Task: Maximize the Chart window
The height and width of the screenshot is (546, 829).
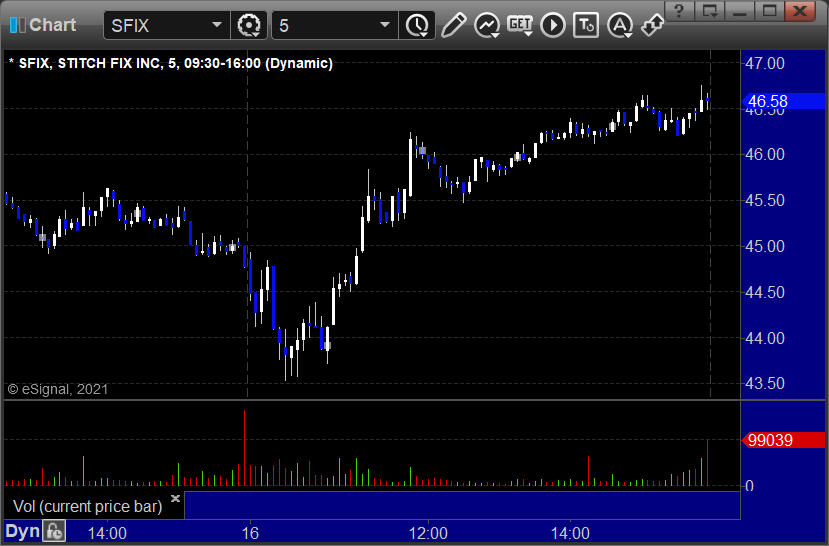Action: [x=769, y=11]
